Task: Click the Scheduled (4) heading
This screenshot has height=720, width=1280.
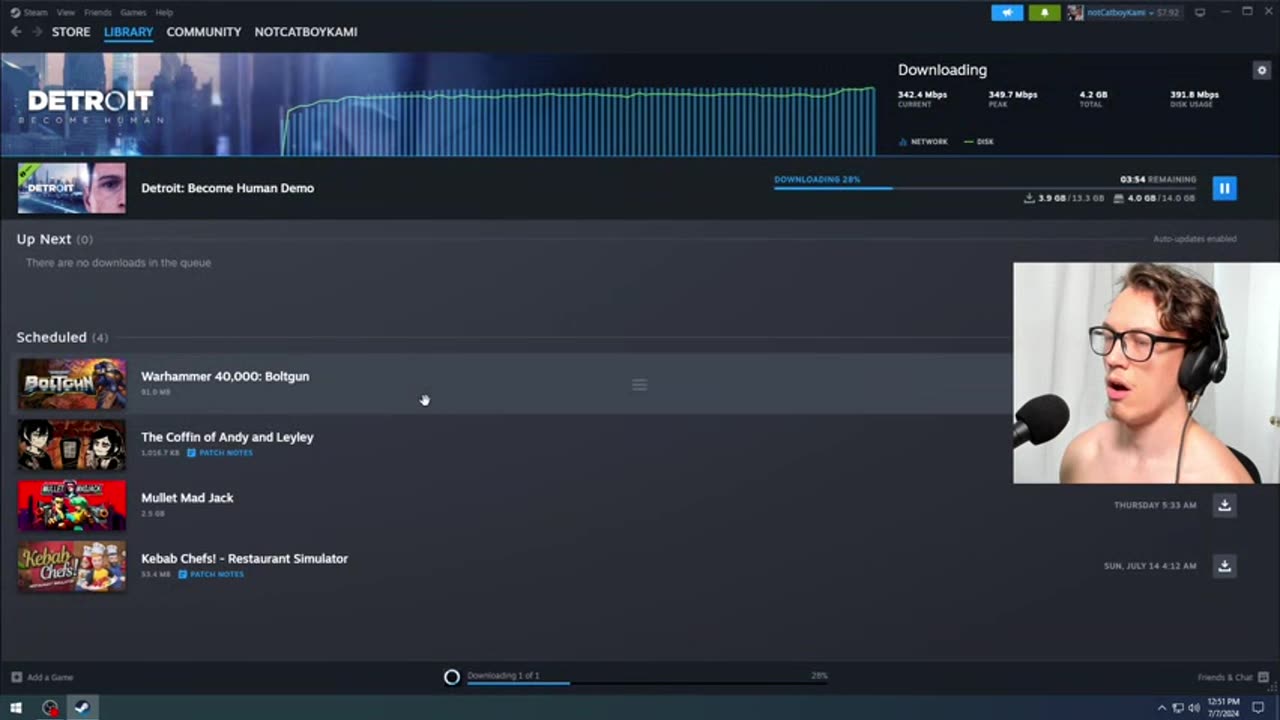Action: pyautogui.click(x=62, y=337)
